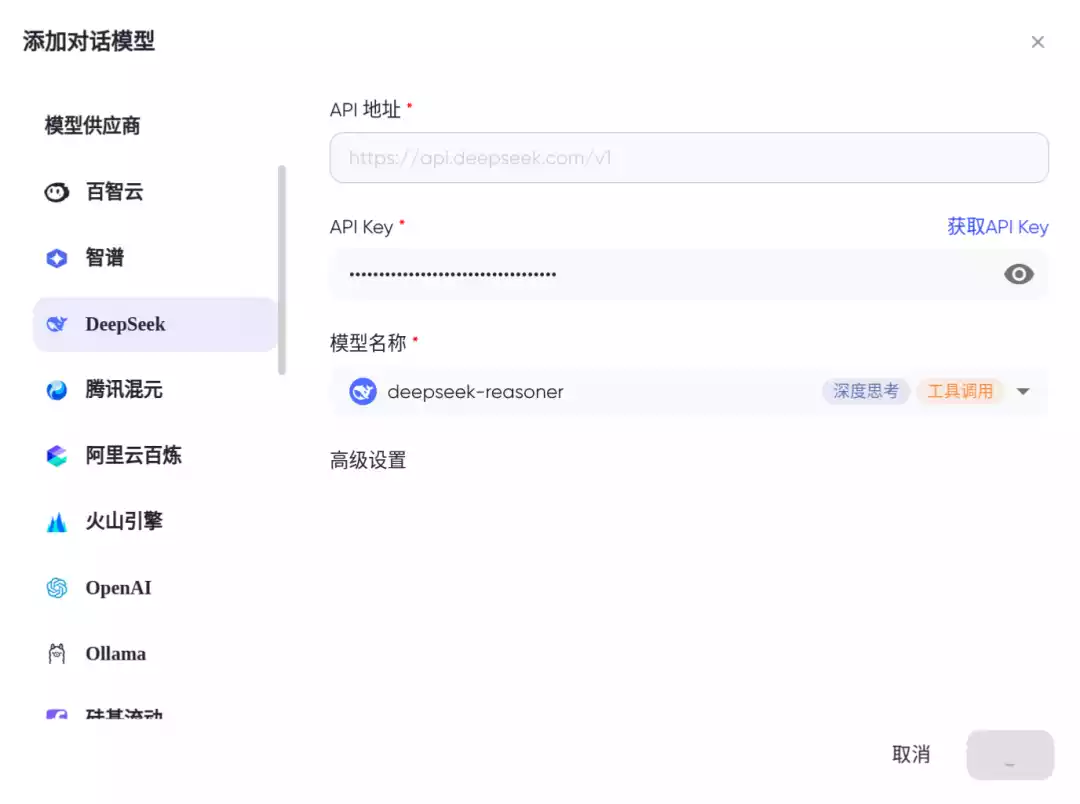Open the 获取API Key link
The image size is (1080, 804).
(997, 227)
